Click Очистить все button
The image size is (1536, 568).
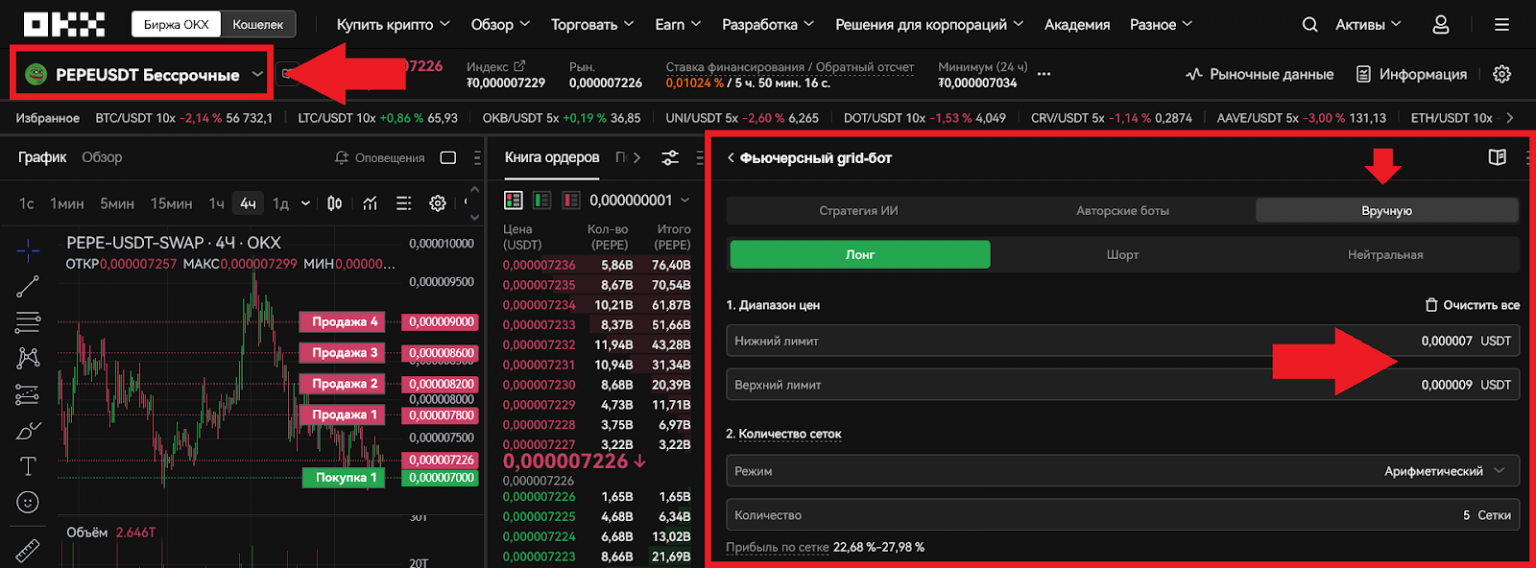(x=1472, y=304)
